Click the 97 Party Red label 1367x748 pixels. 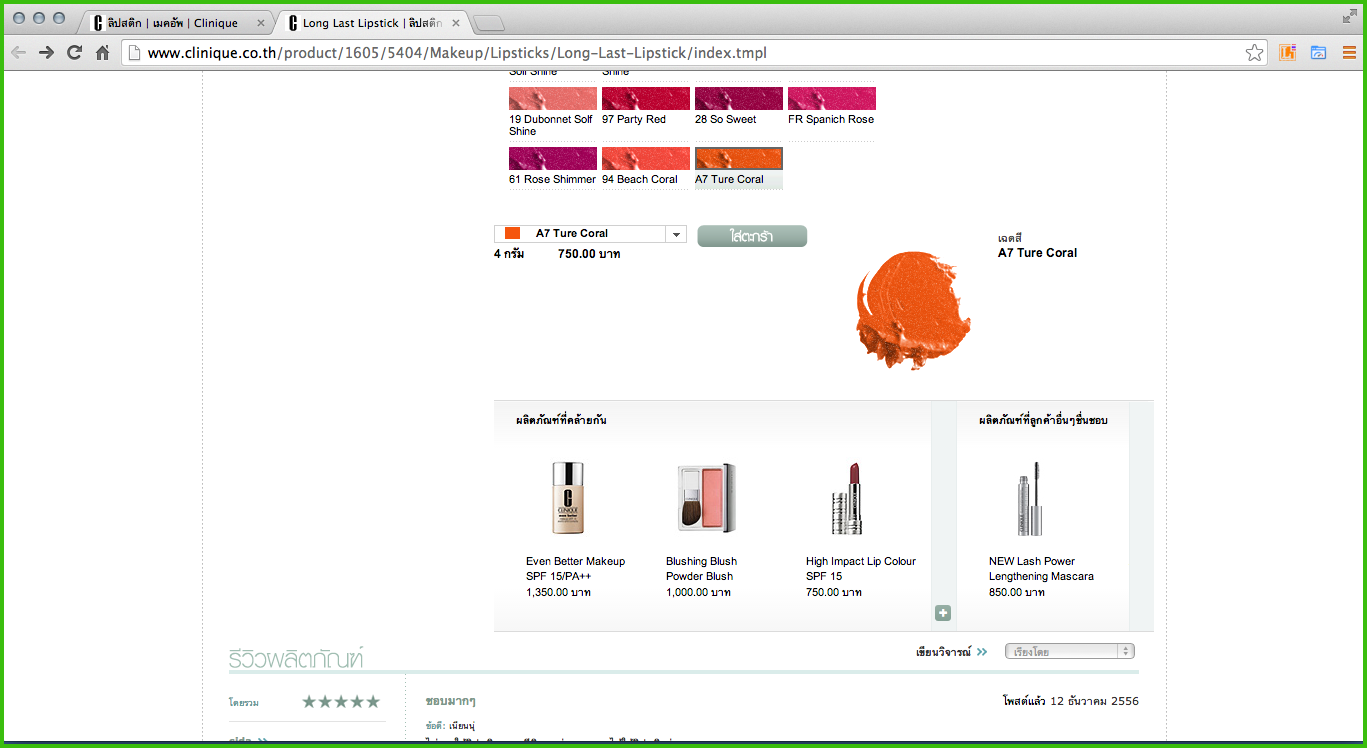click(x=634, y=120)
